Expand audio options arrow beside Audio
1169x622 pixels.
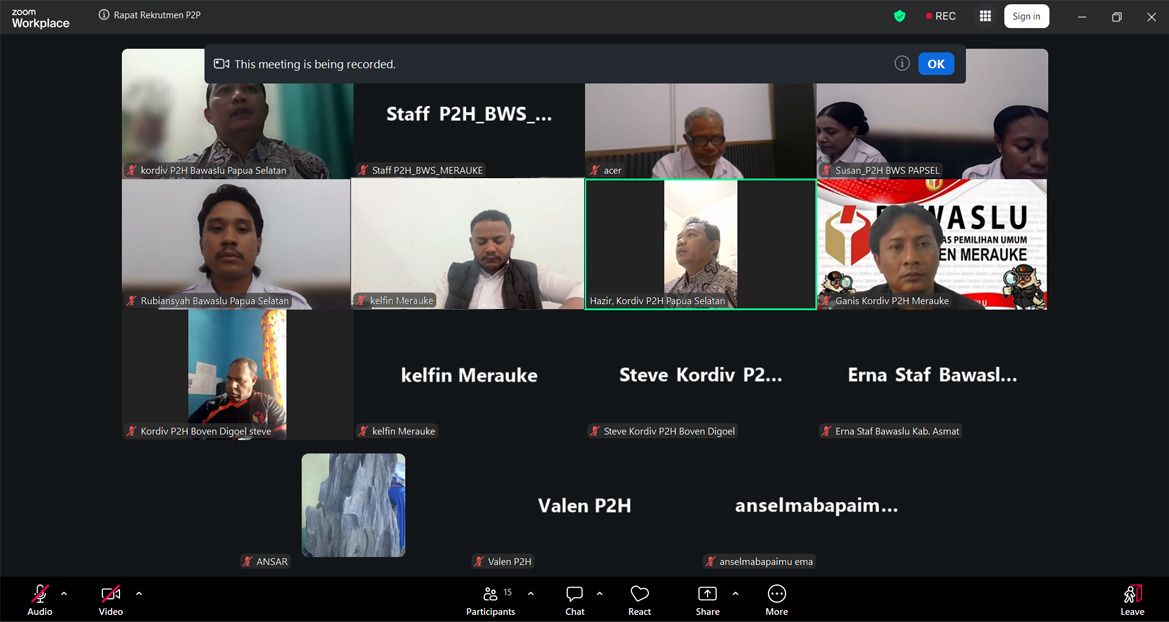pyautogui.click(x=63, y=594)
